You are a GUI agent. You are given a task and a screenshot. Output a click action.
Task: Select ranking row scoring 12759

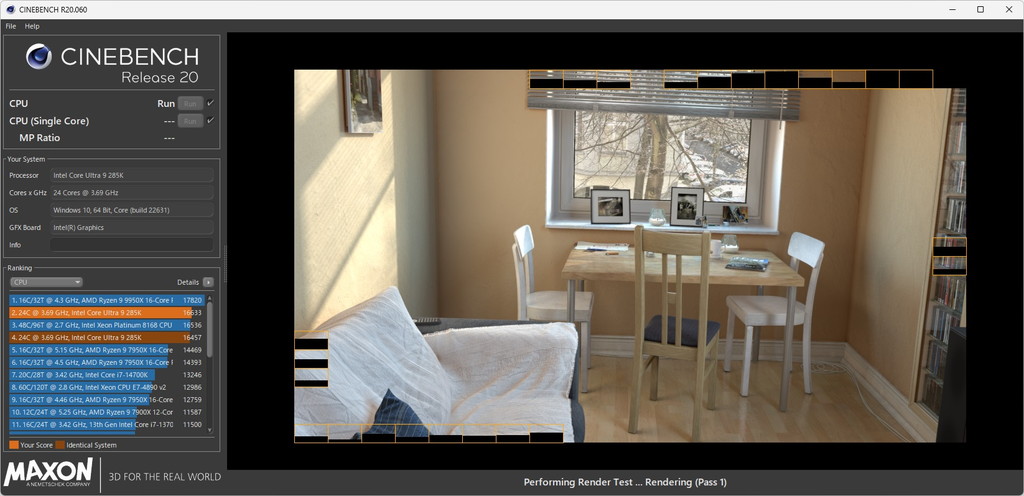tap(107, 399)
